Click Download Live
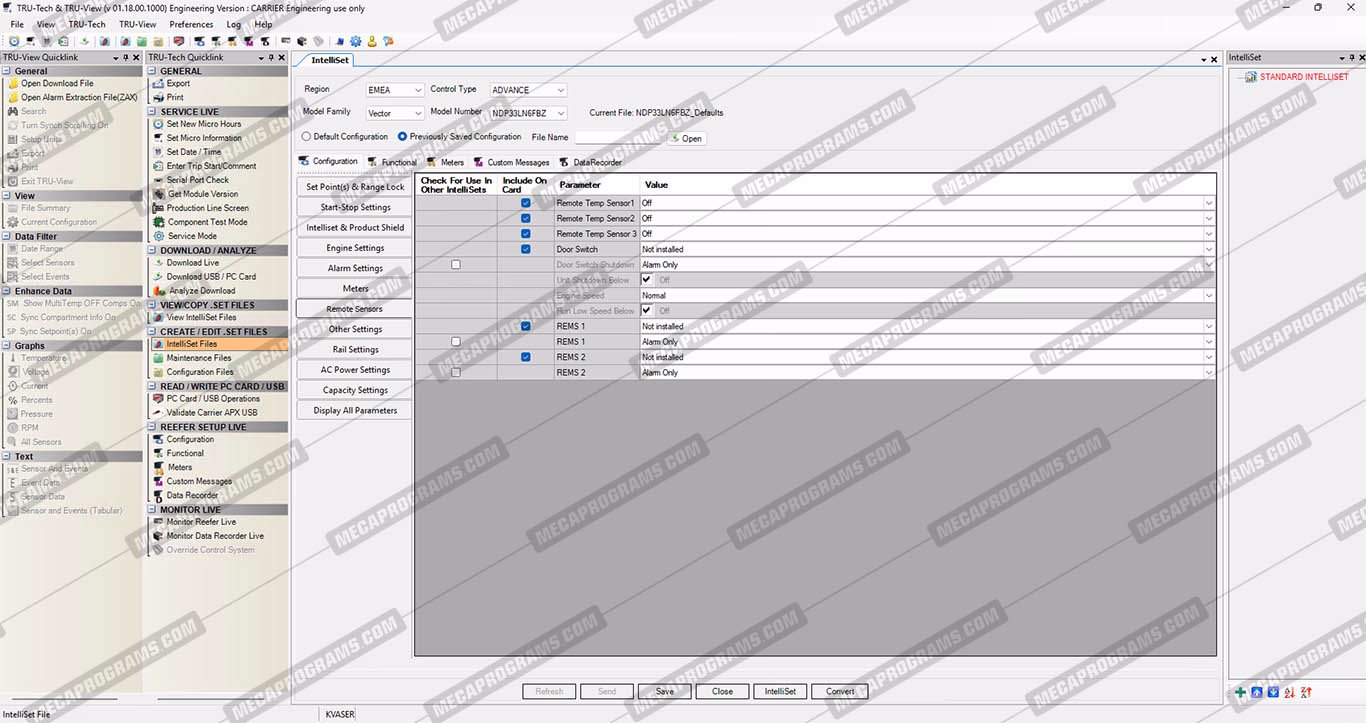This screenshot has height=723, width=1366. tap(192, 263)
